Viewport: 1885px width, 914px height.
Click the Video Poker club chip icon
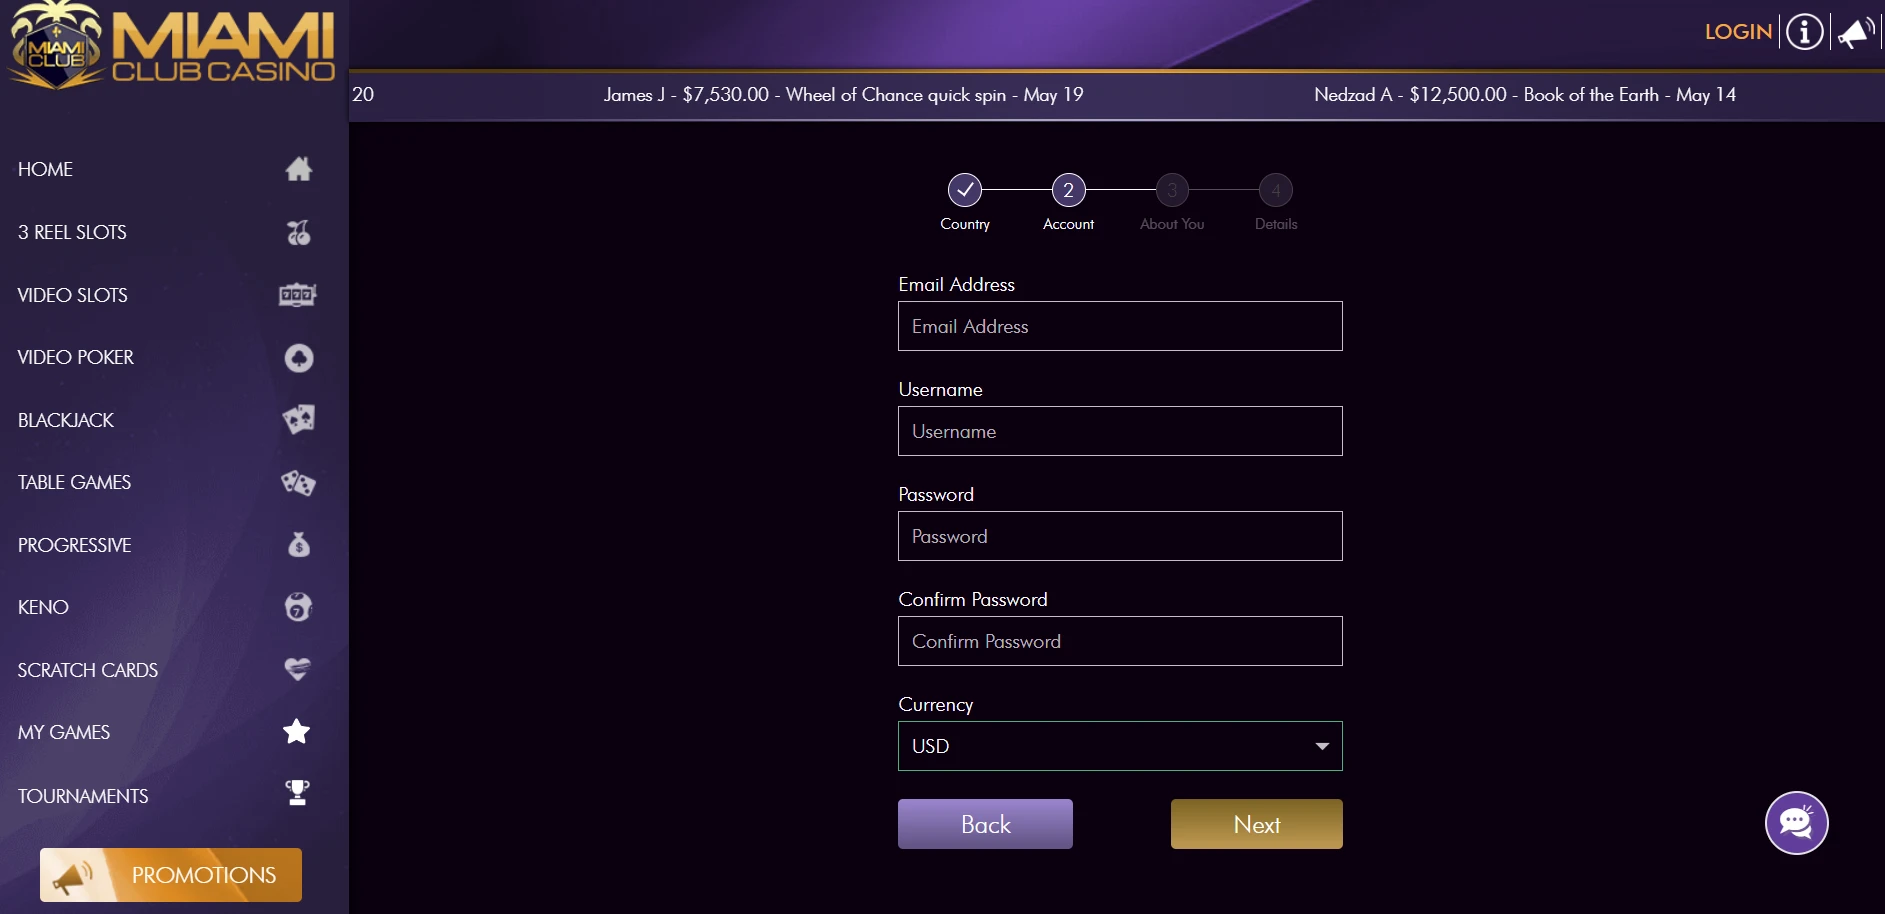pos(298,358)
